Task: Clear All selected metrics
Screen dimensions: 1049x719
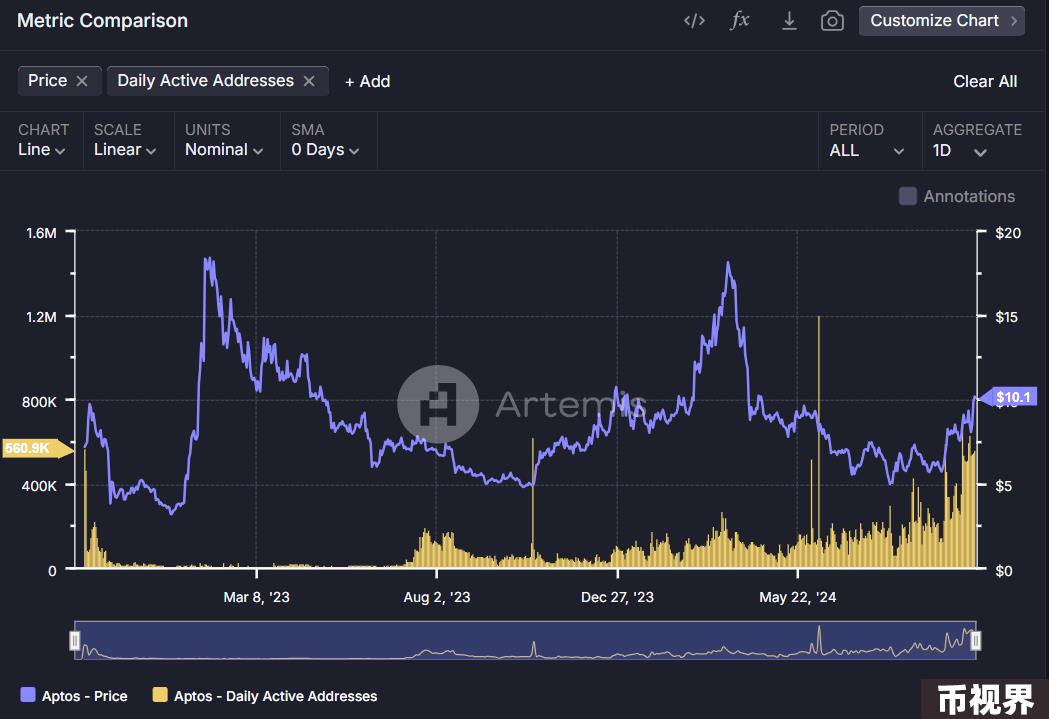Action: pos(985,82)
